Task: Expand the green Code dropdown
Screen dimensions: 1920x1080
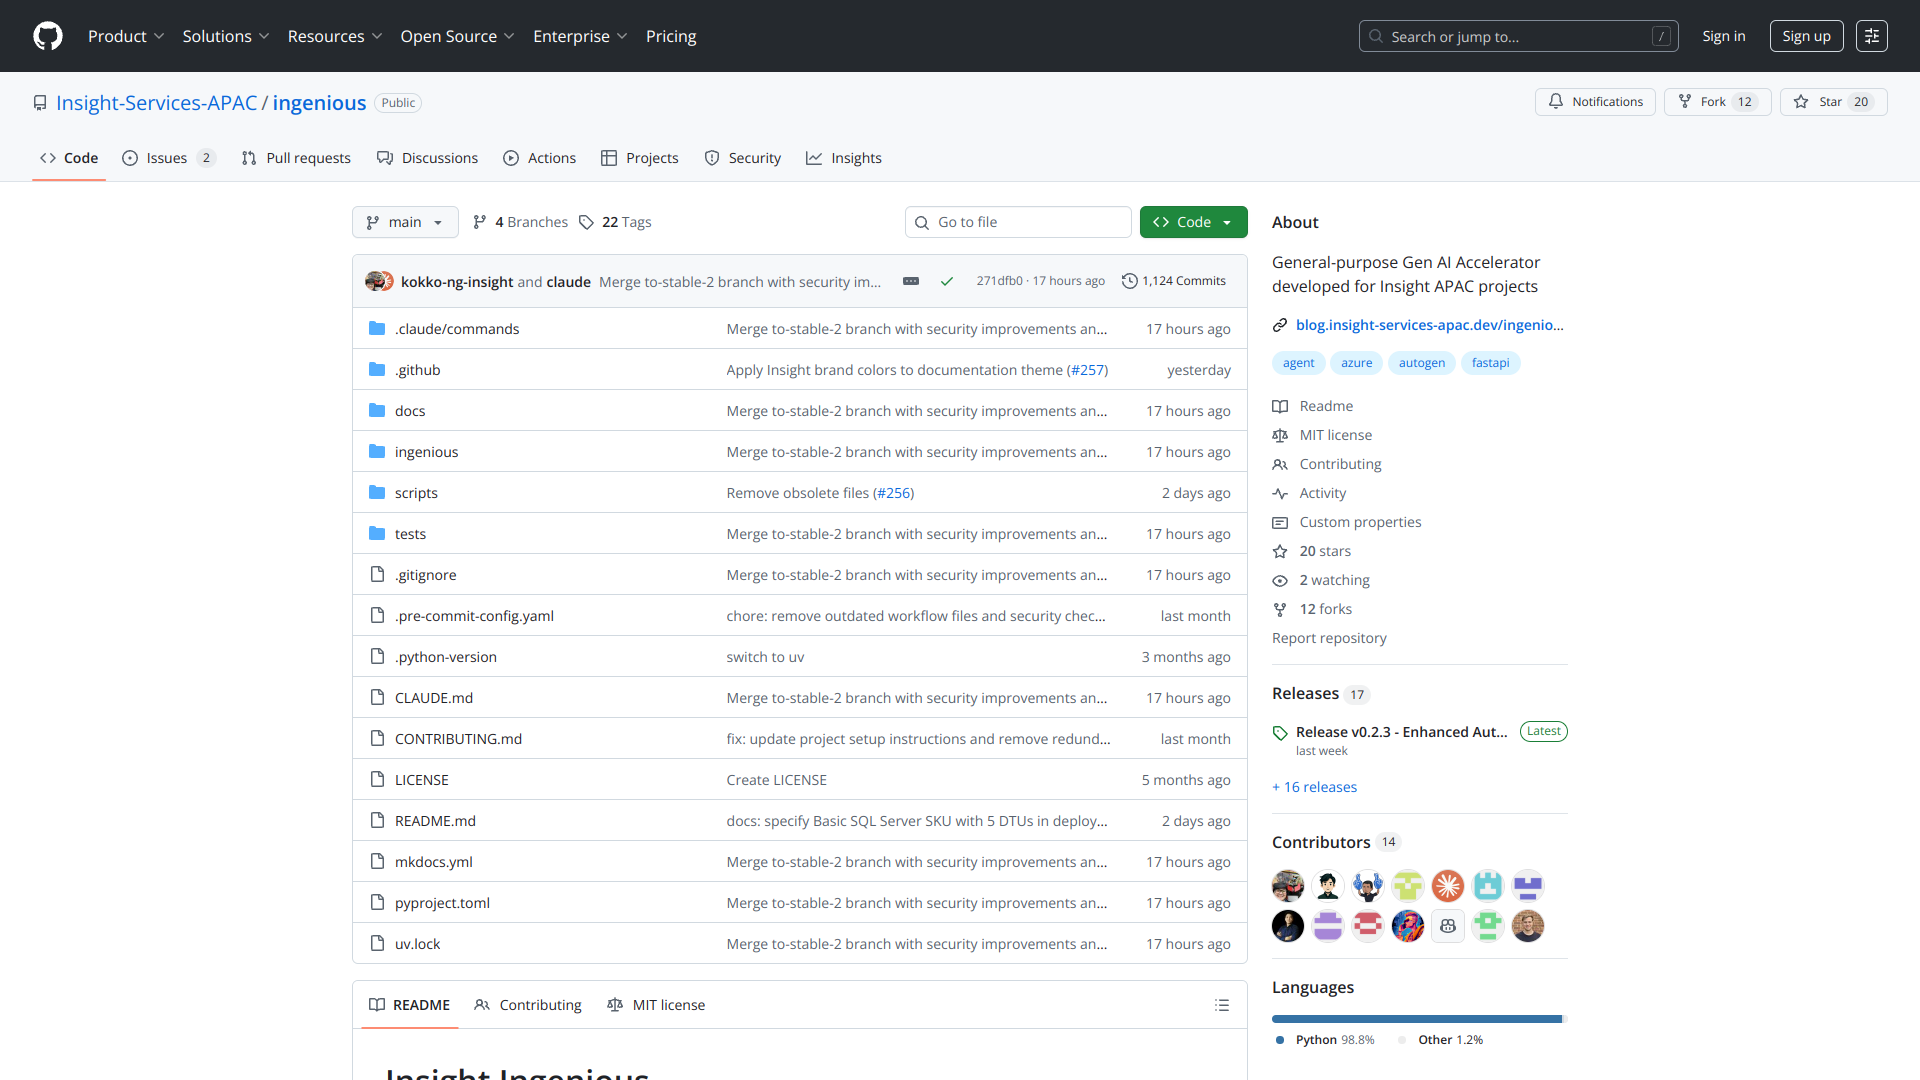Action: coord(1193,222)
